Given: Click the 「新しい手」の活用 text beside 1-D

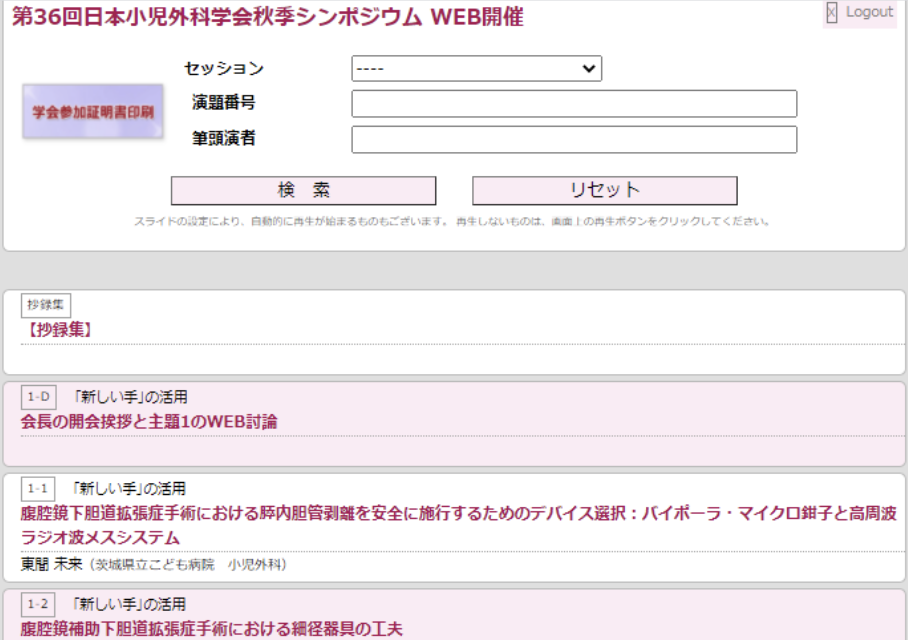Looking at the screenshot, I should [x=130, y=398].
